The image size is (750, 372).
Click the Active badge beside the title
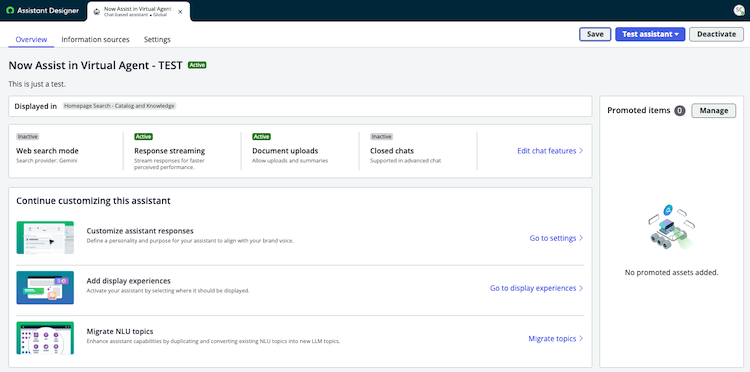197,65
